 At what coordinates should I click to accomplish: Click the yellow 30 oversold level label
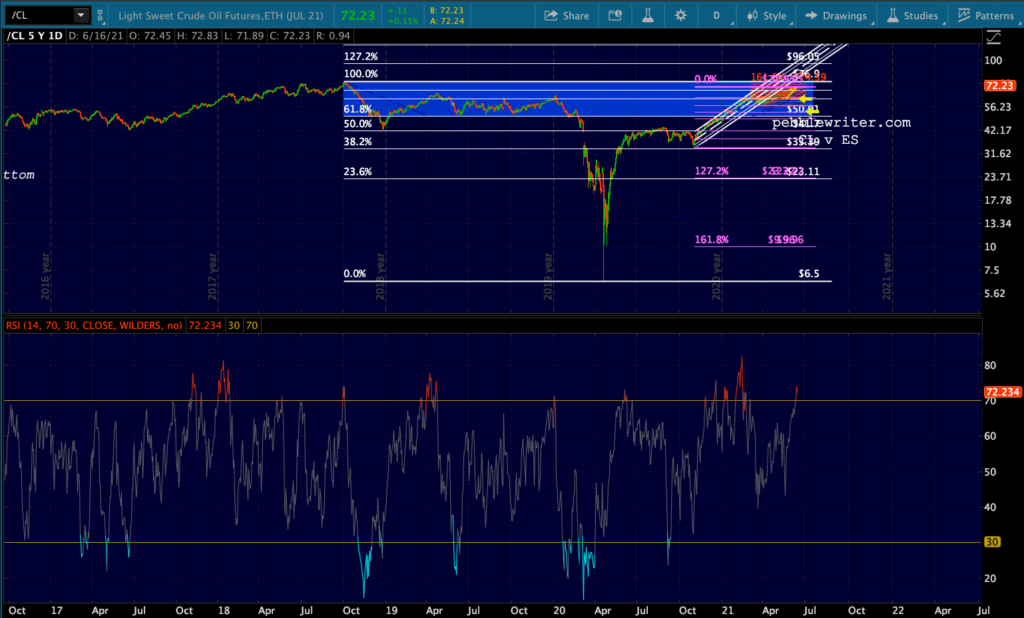(x=994, y=543)
